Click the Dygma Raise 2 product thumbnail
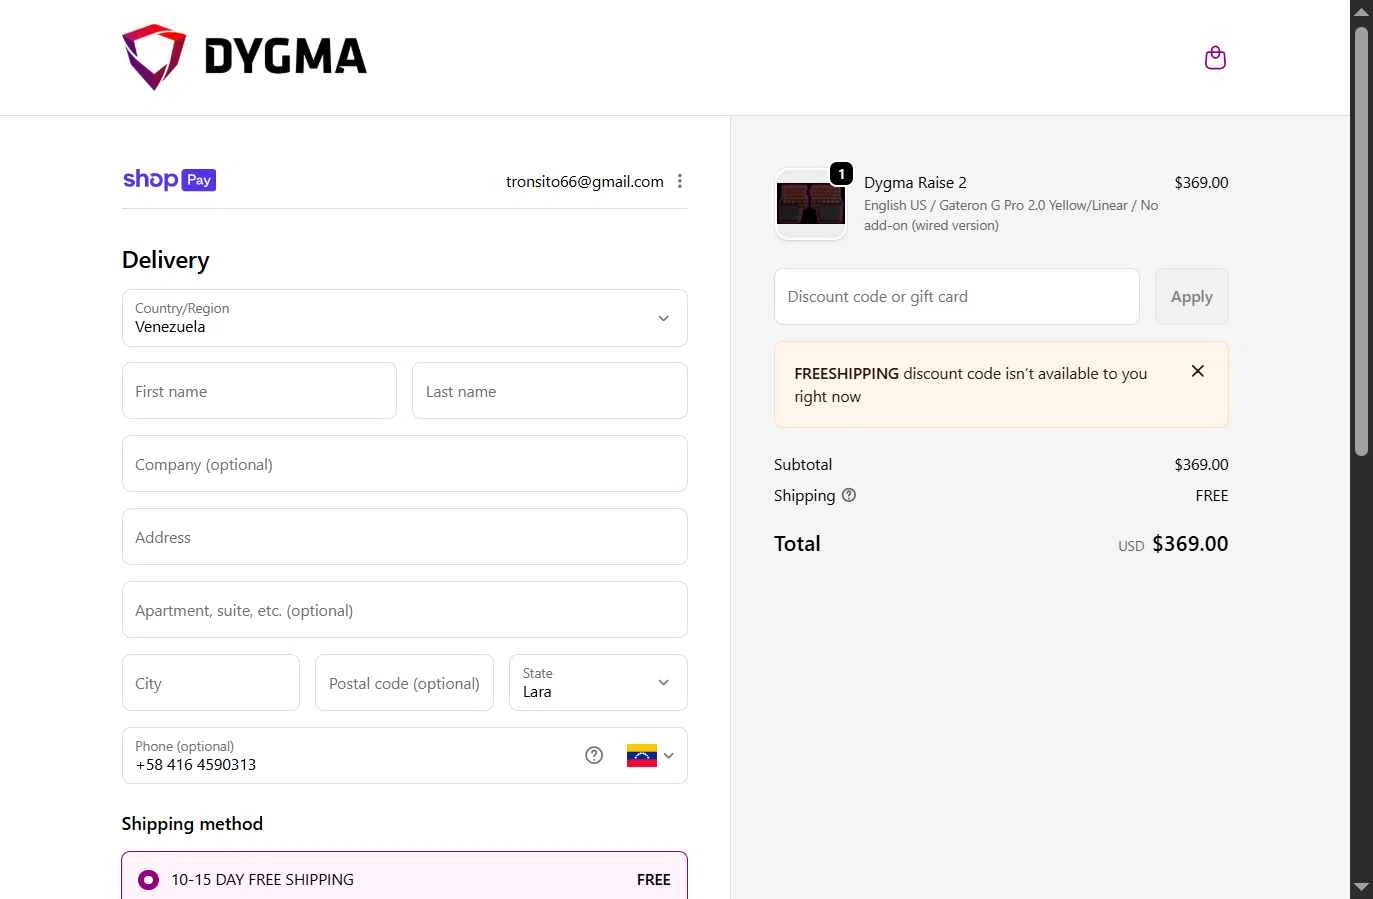This screenshot has width=1373, height=899. (811, 204)
